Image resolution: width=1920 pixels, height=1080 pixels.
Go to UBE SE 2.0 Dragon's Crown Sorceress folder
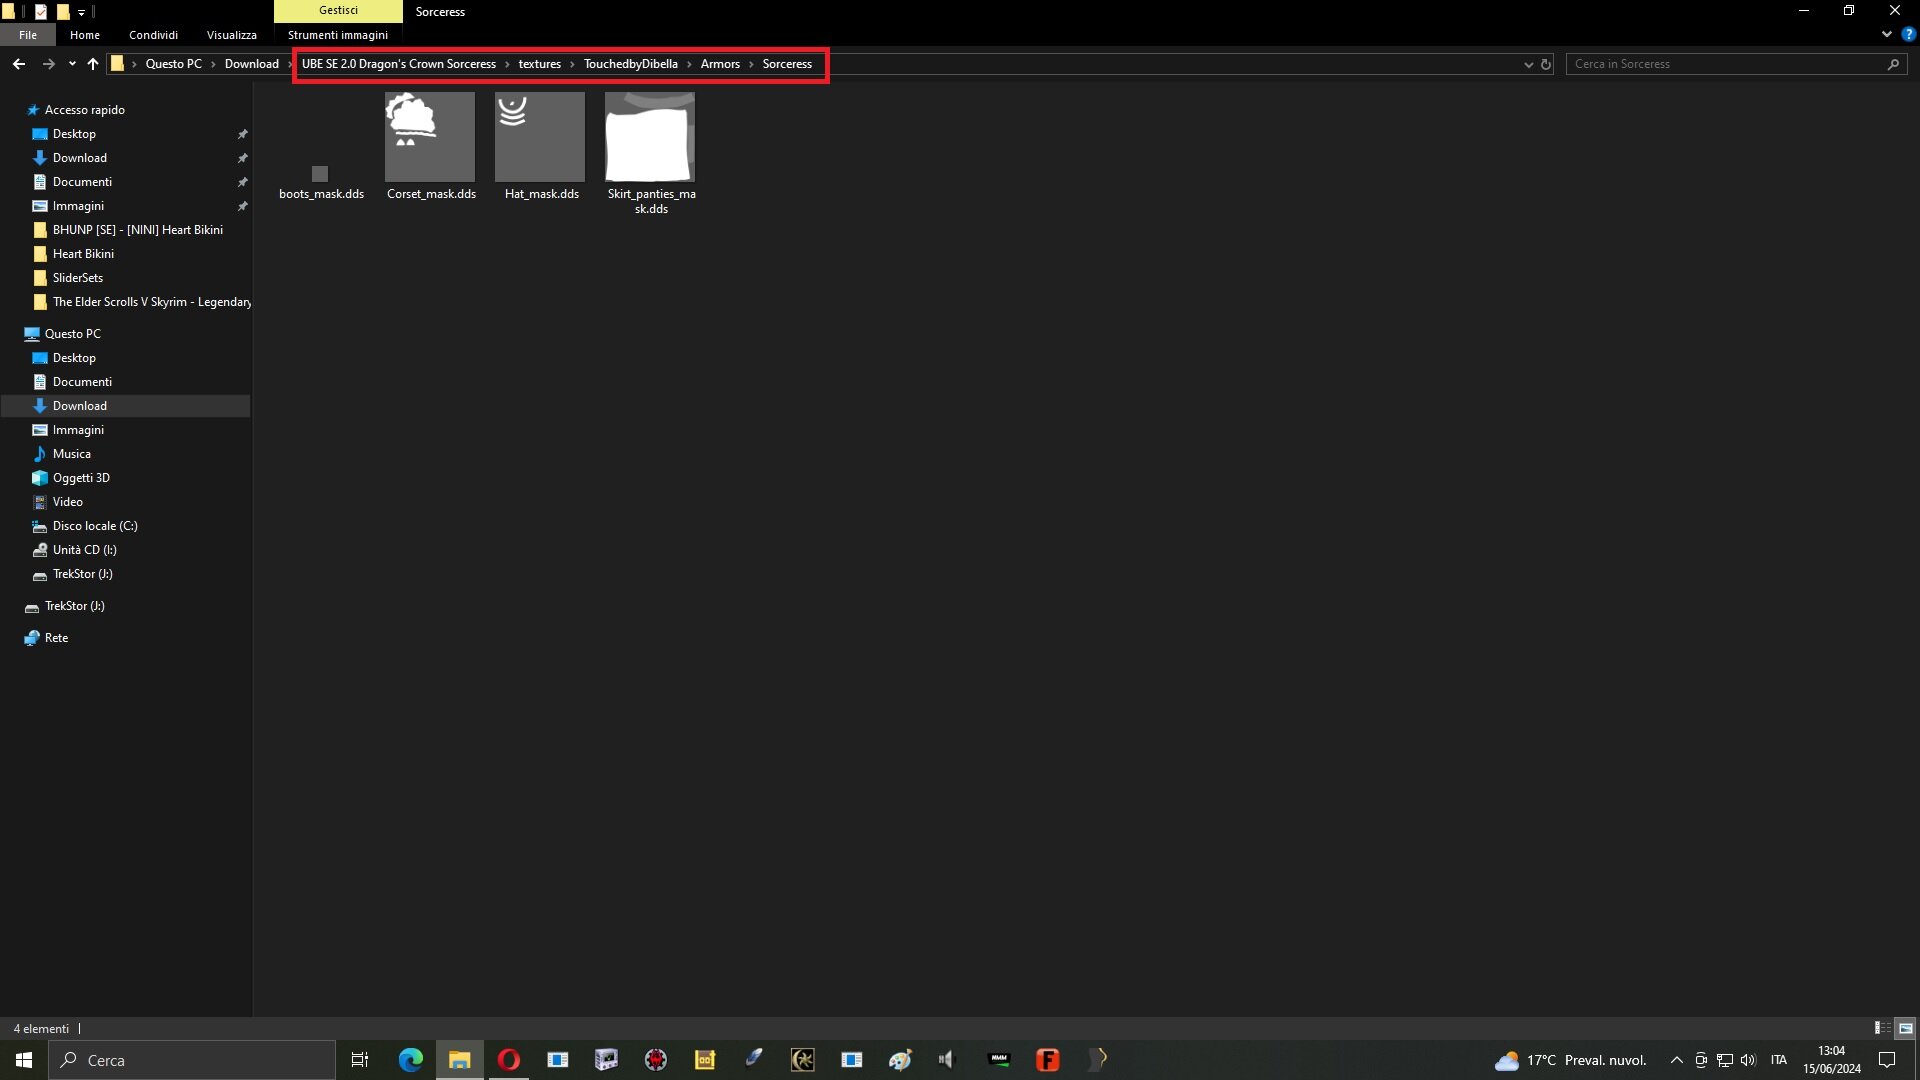[399, 64]
